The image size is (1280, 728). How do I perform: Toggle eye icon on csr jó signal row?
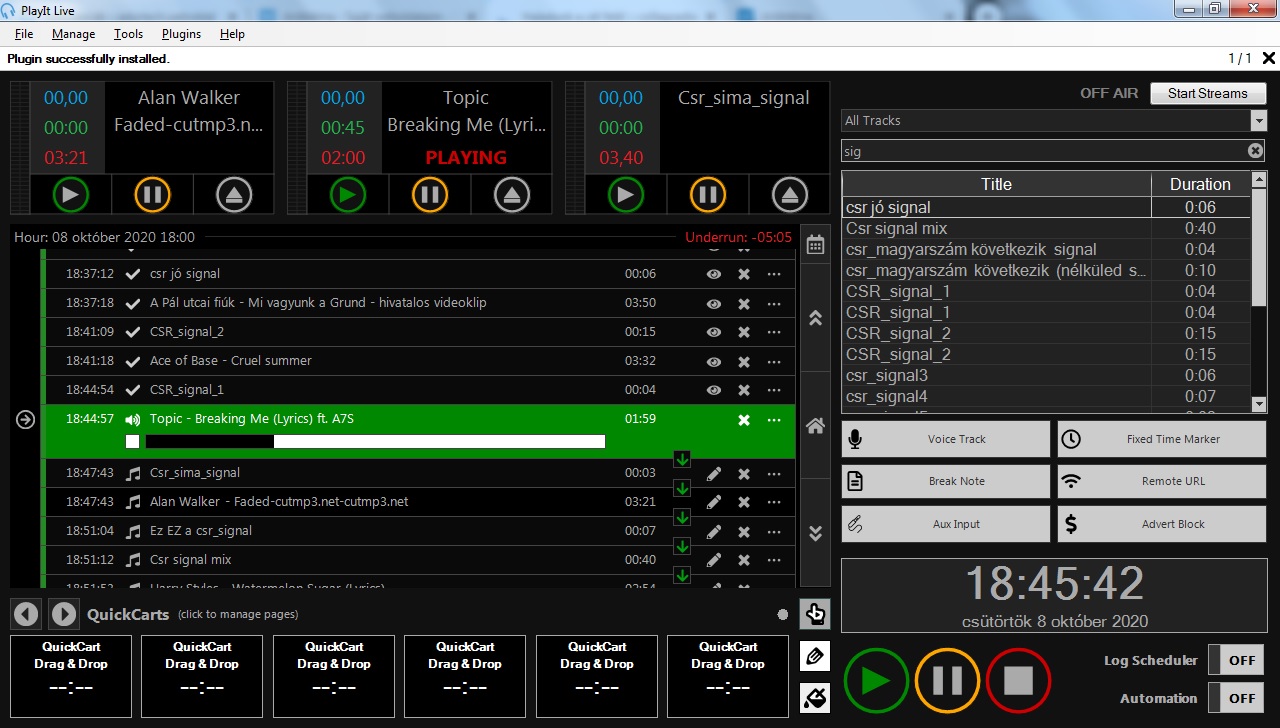[x=714, y=274]
